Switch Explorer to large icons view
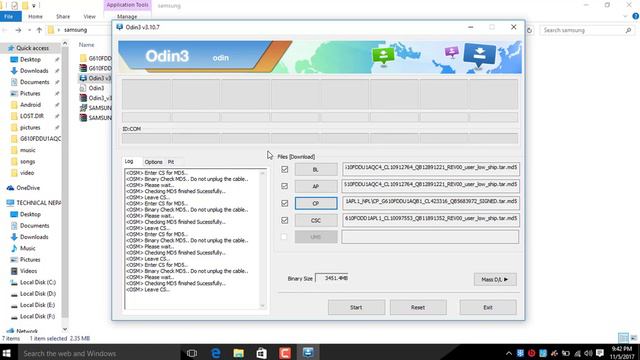 point(633,338)
